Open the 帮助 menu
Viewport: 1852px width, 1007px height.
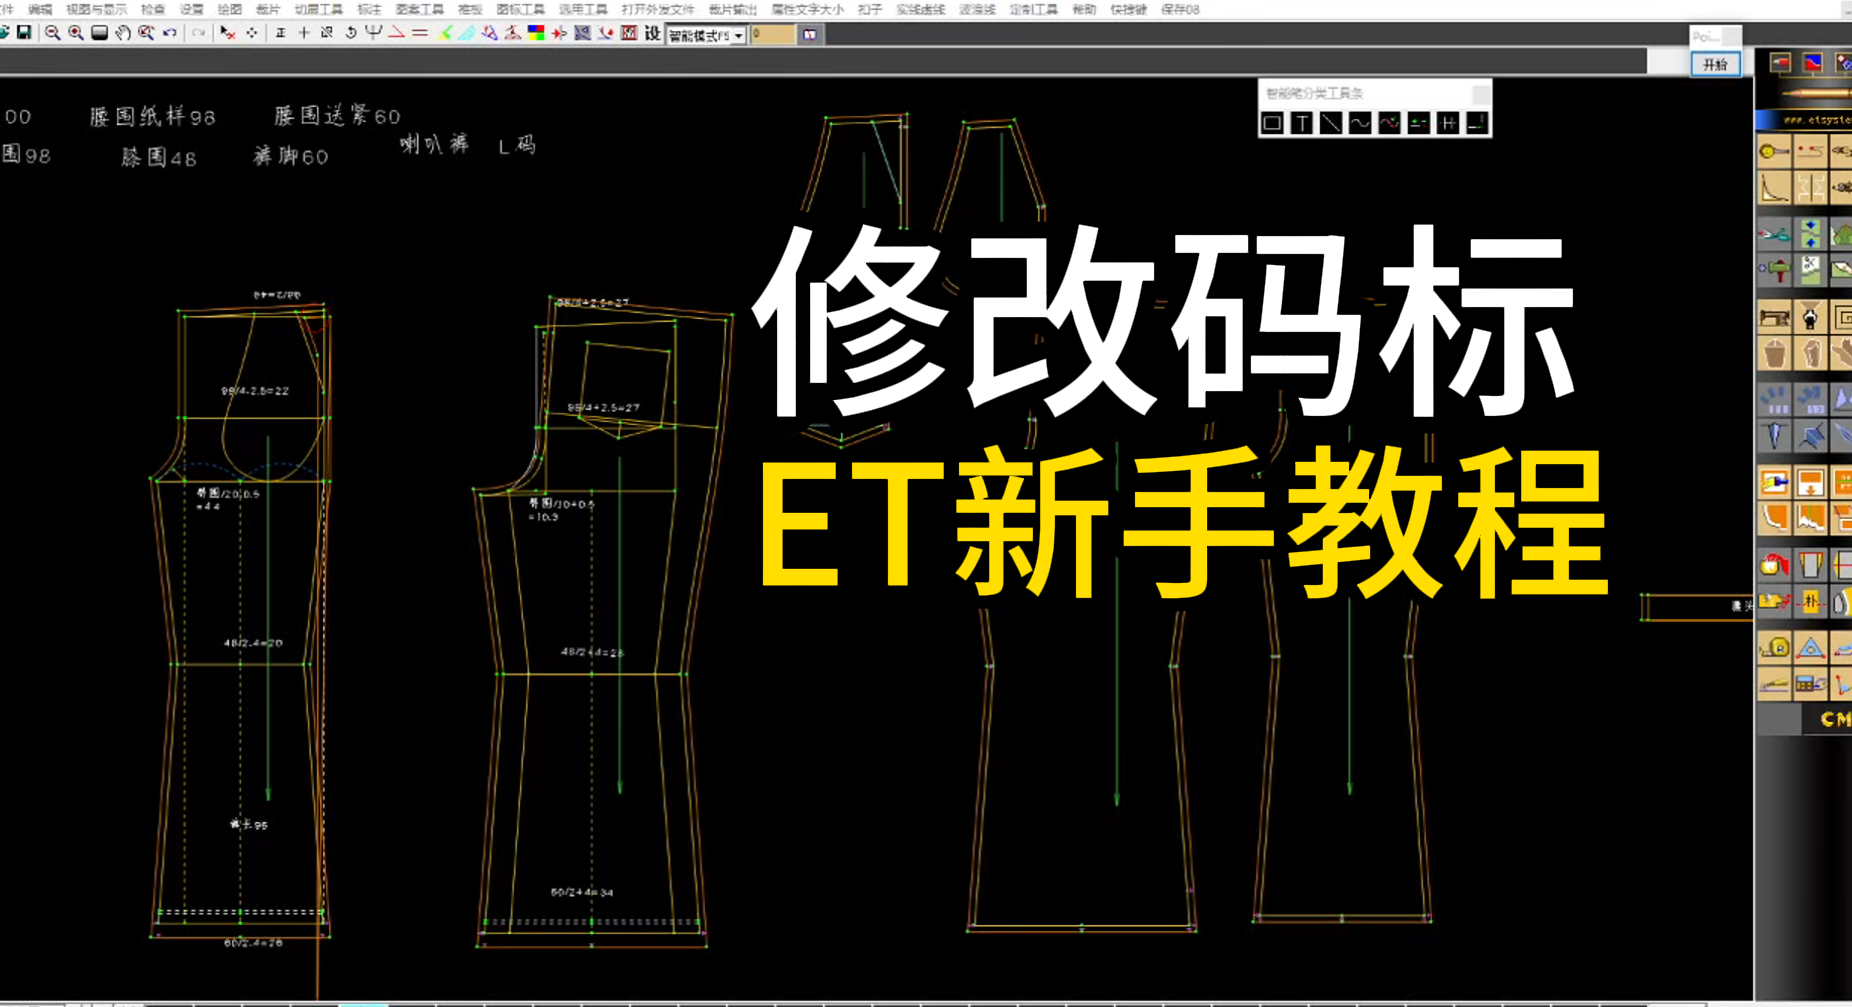[1084, 9]
